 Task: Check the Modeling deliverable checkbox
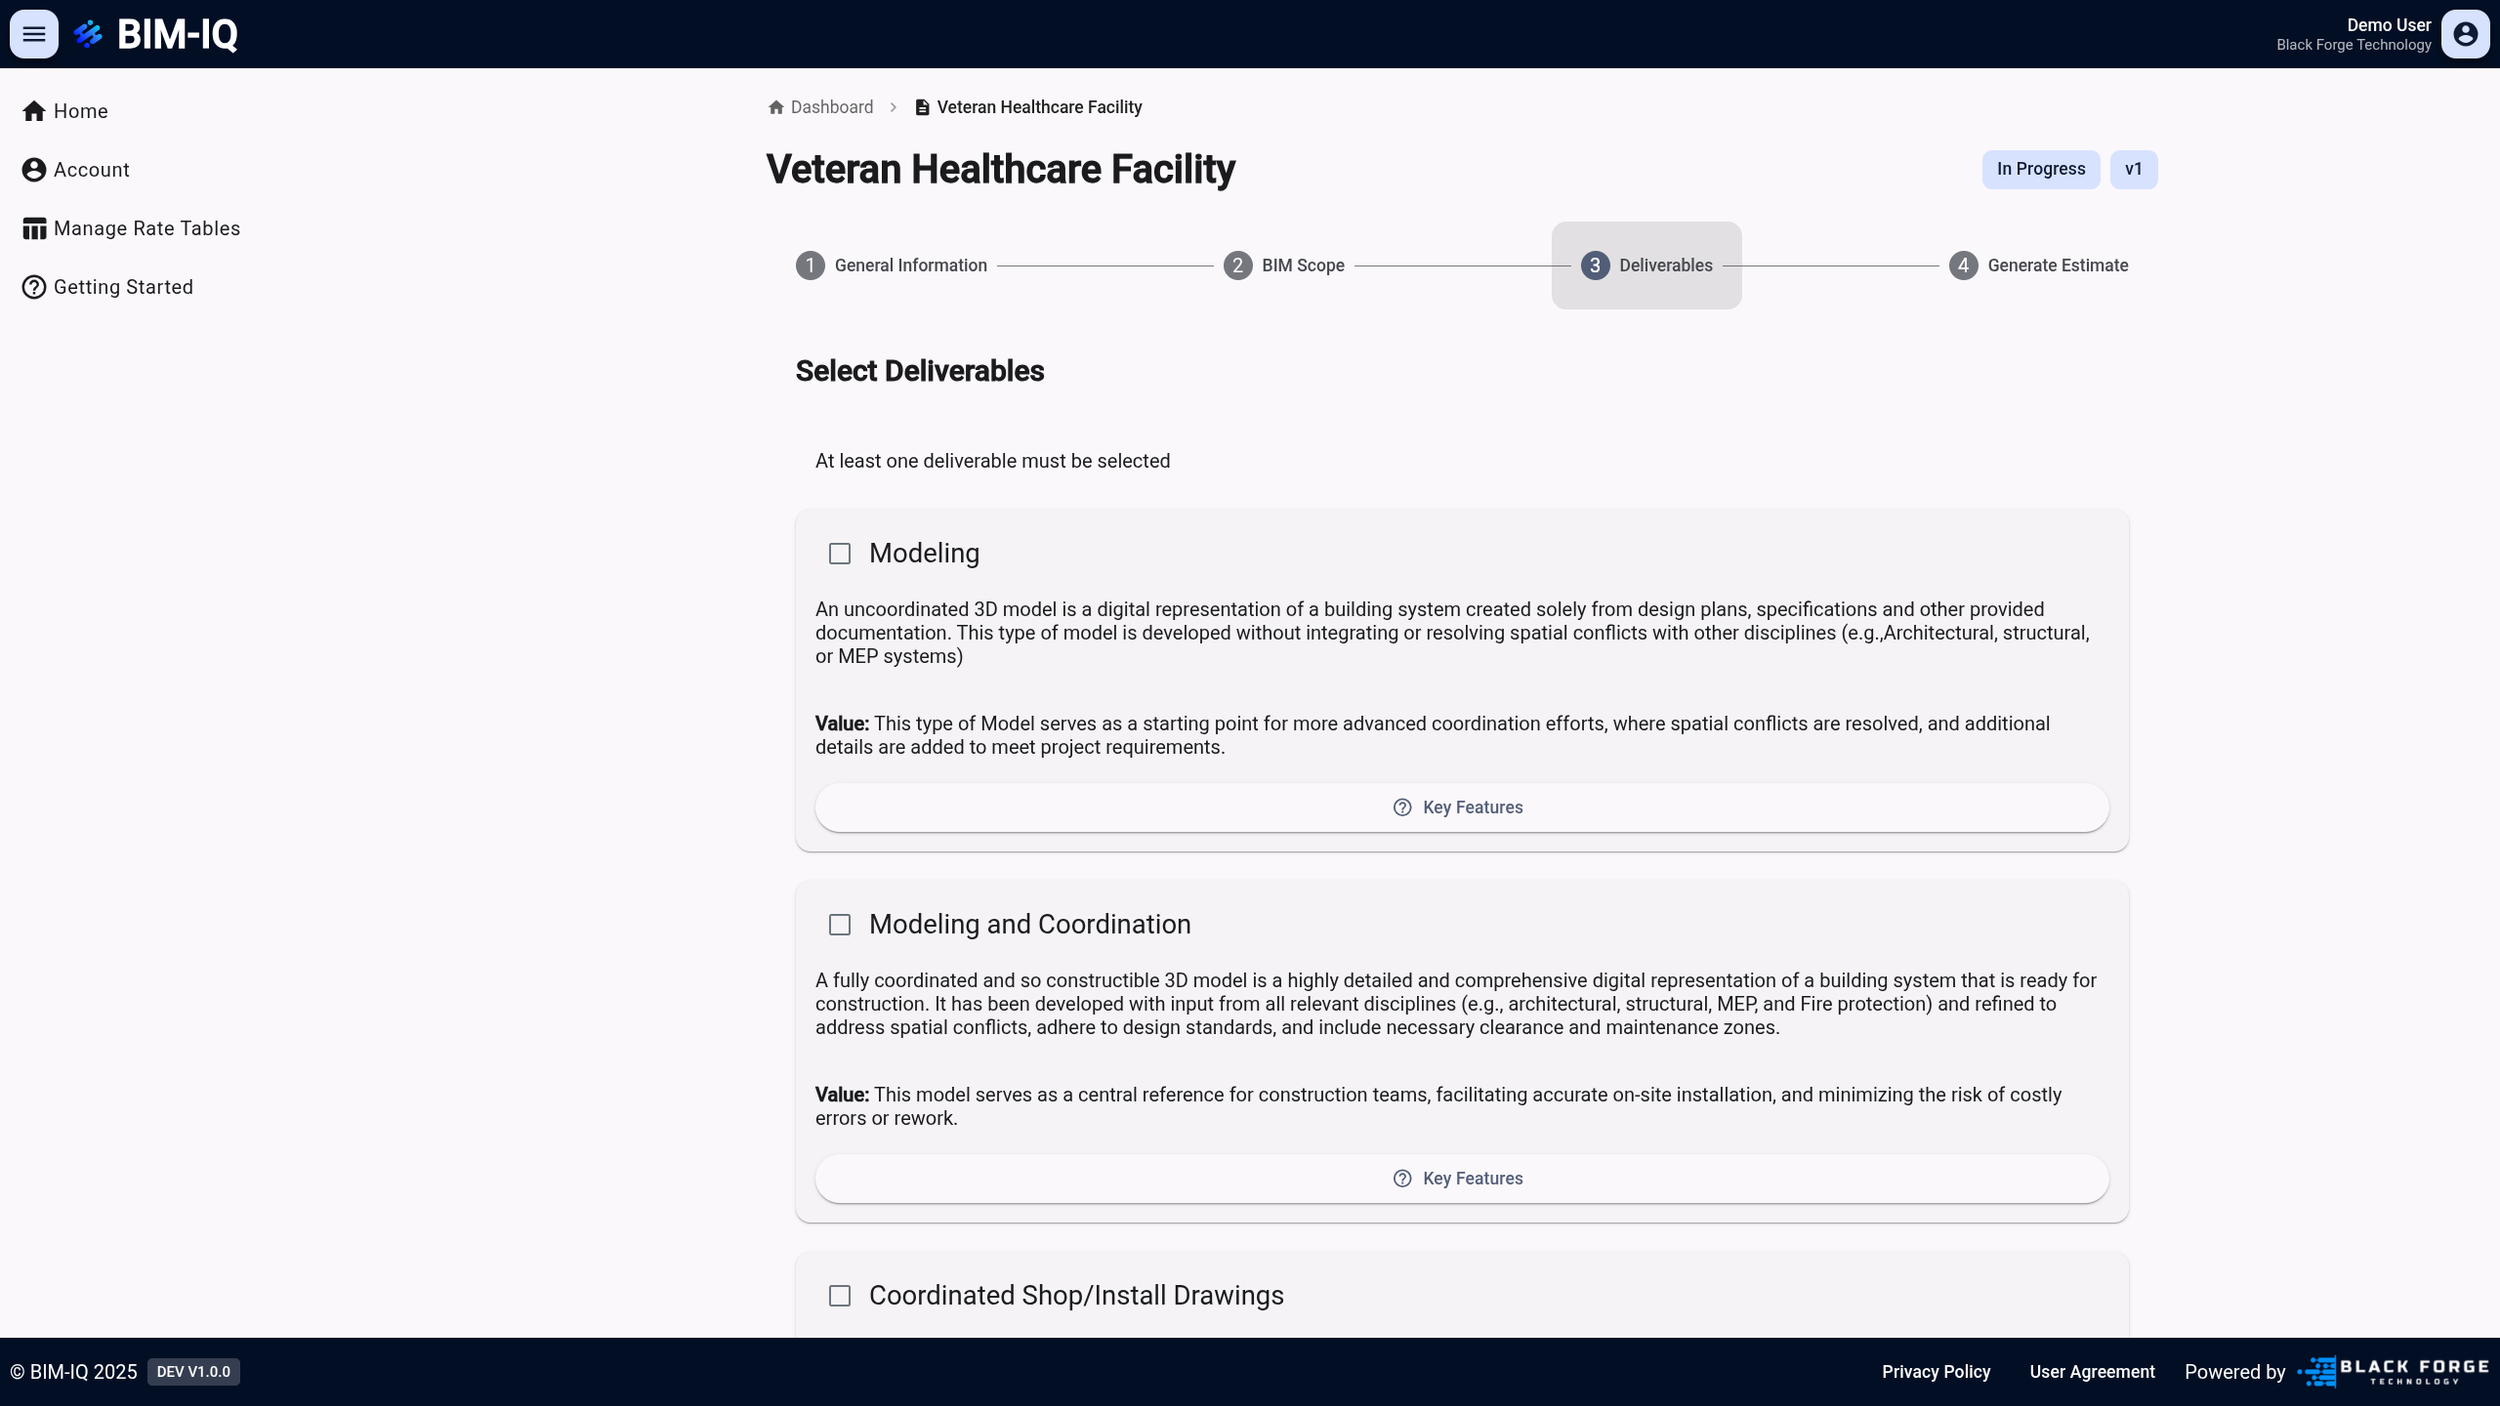pyautogui.click(x=840, y=554)
